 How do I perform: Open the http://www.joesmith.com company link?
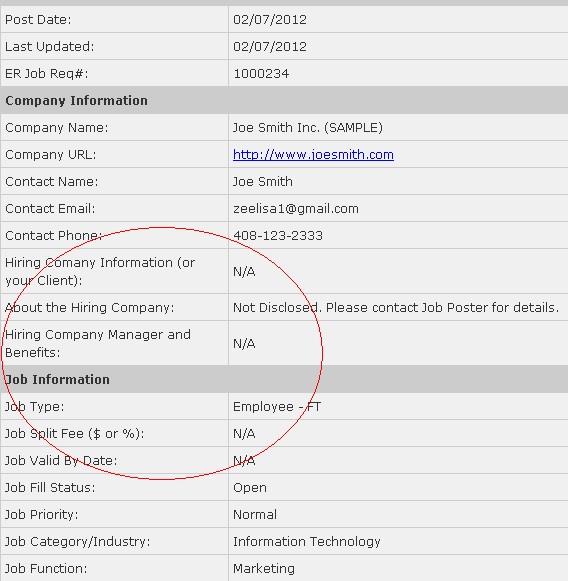[313, 155]
